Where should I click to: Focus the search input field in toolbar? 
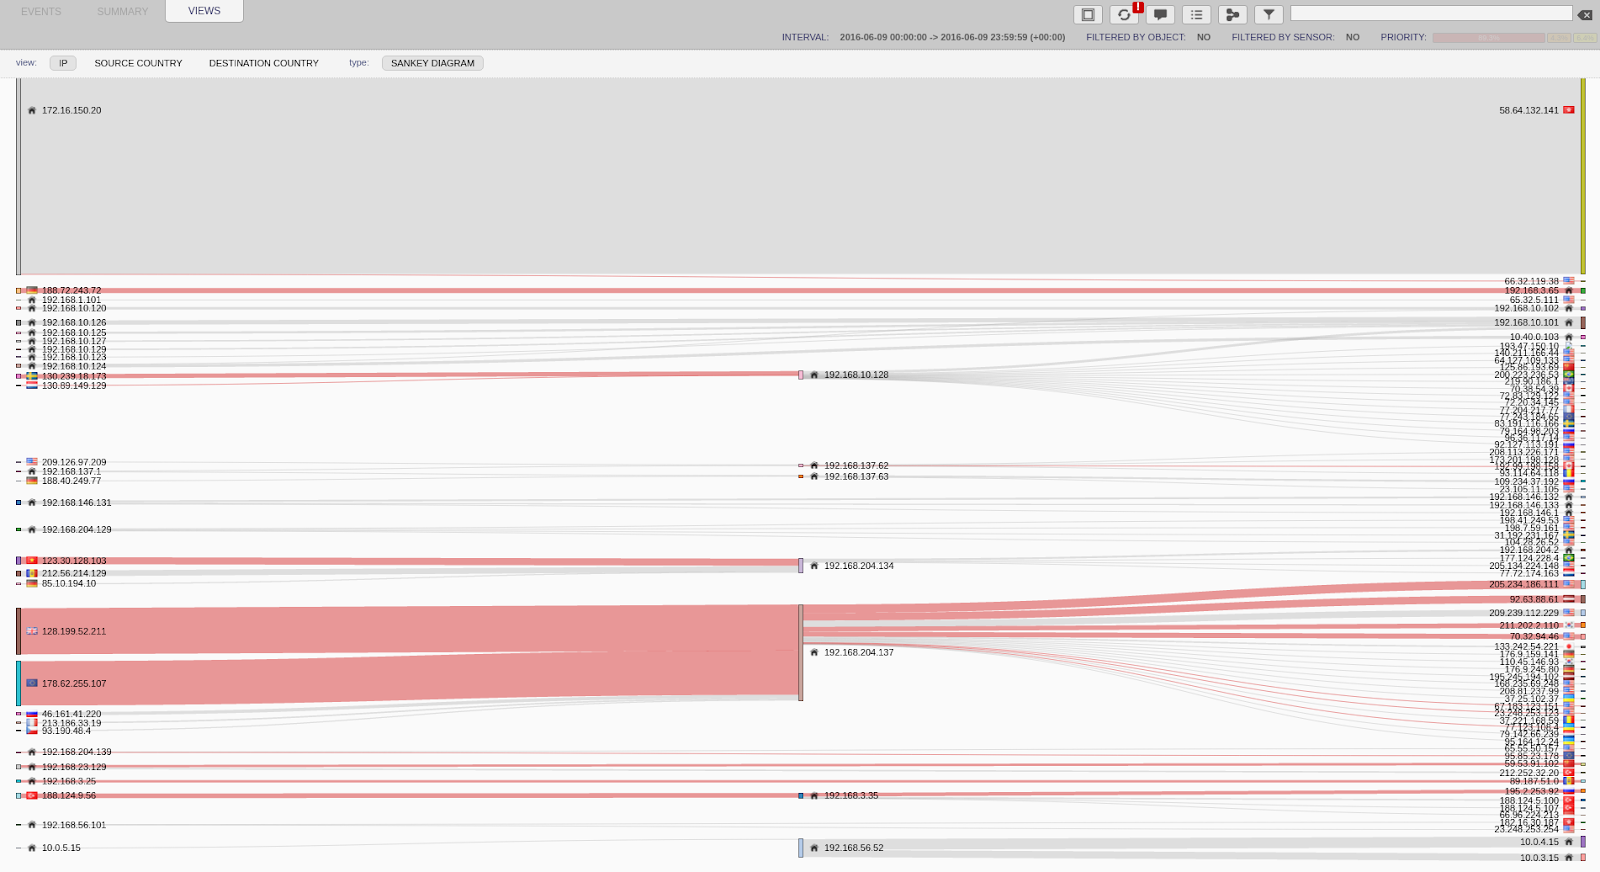[1431, 13]
